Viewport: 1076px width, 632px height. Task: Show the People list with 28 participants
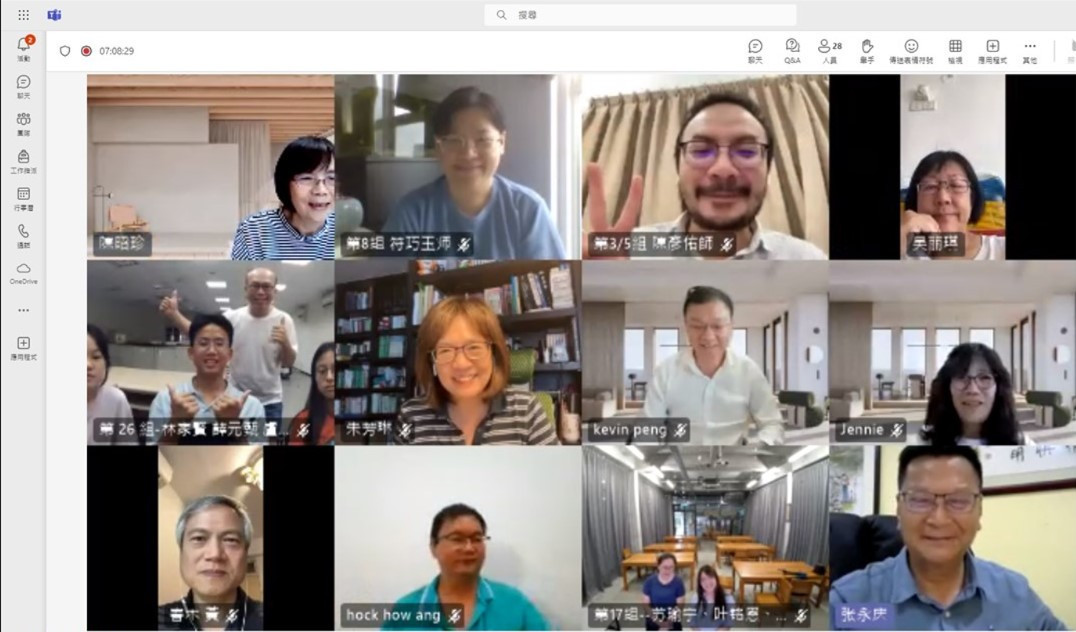tap(830, 51)
